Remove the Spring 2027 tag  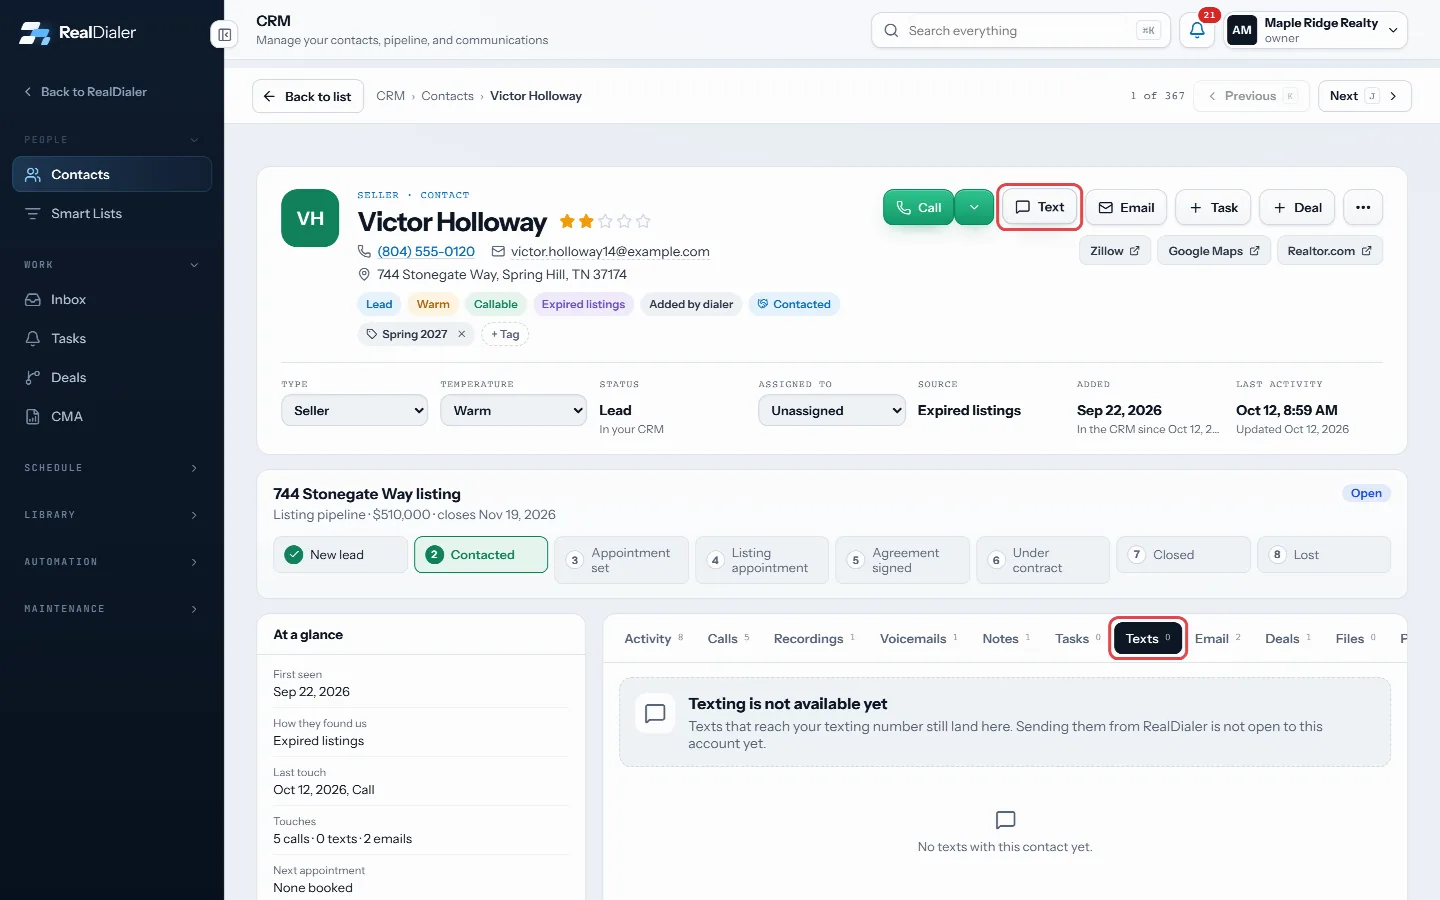coord(462,334)
